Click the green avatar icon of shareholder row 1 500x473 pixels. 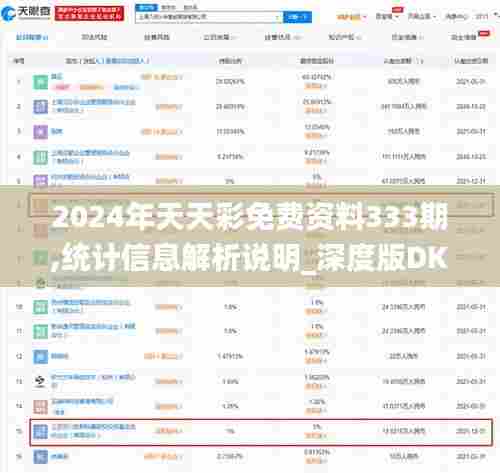pos(40,82)
